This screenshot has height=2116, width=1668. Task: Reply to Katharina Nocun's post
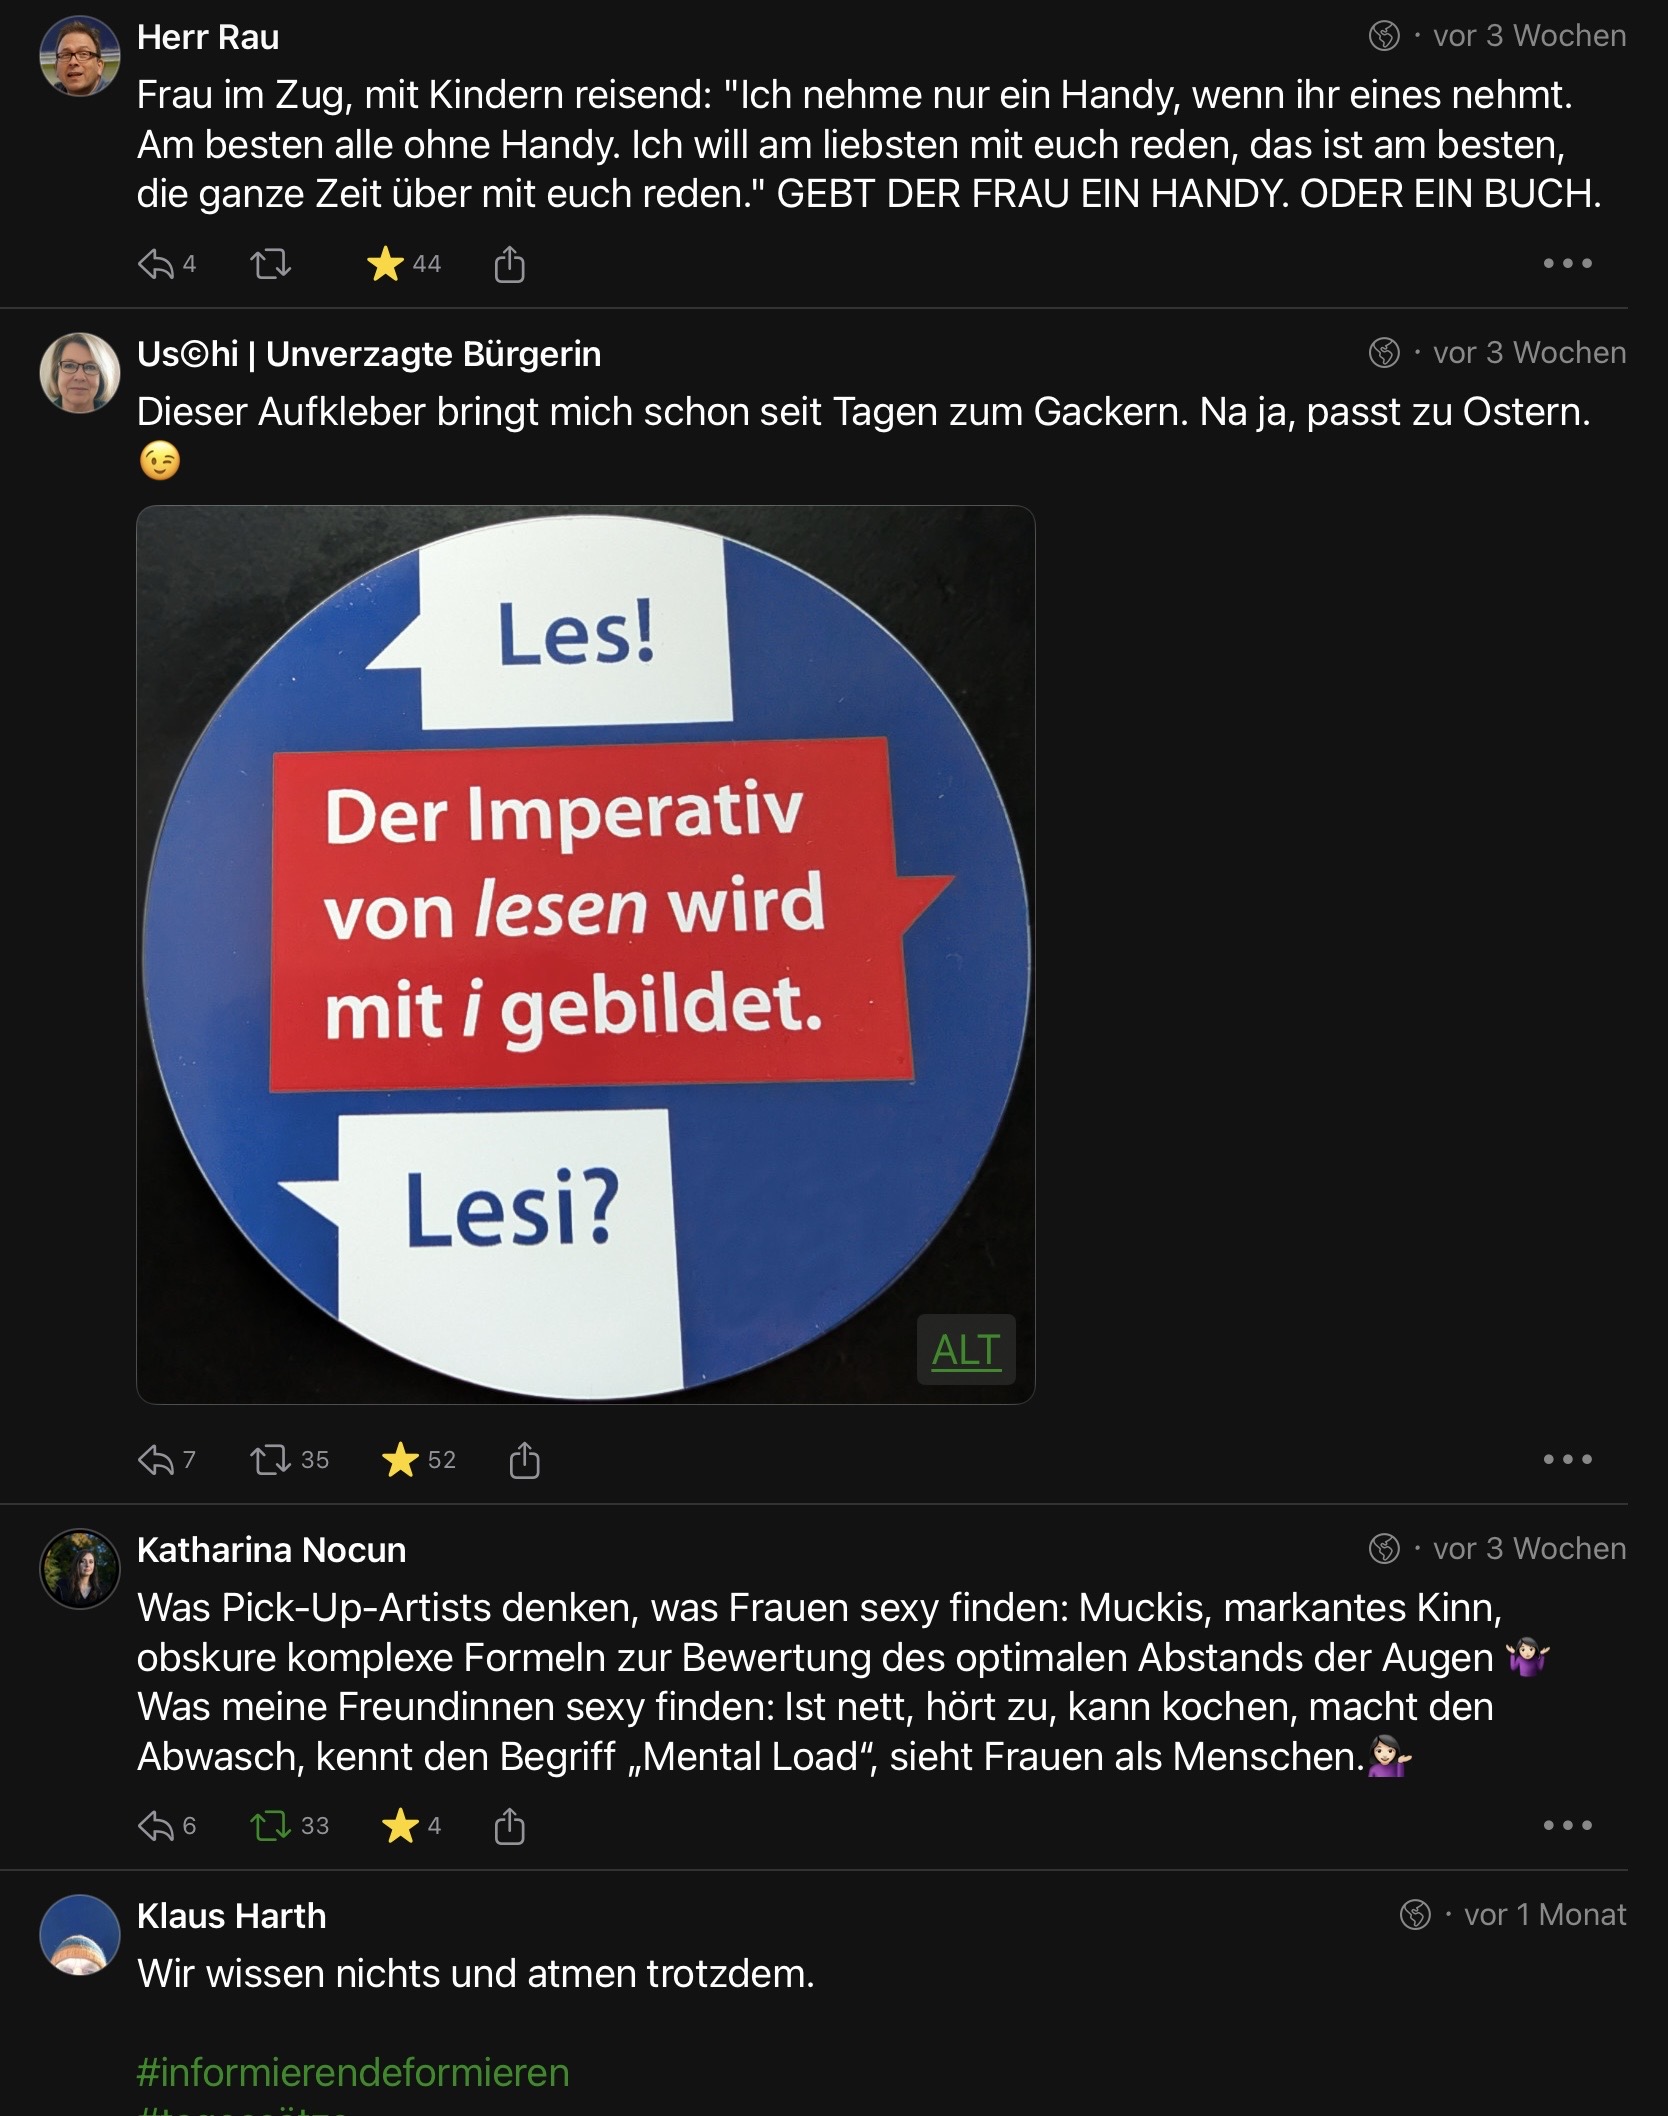pos(156,1827)
